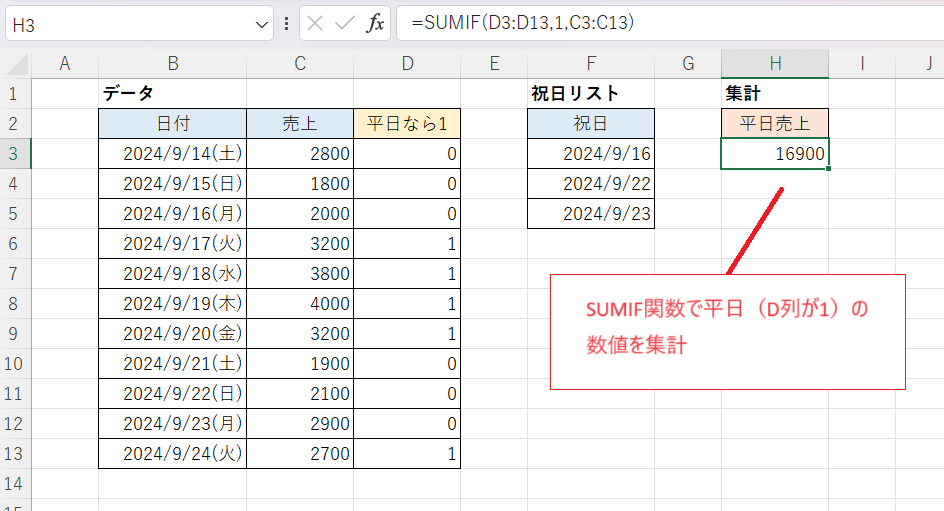This screenshot has height=511, width=944.
Task: Click the sales value 1800
Action: coord(300,184)
